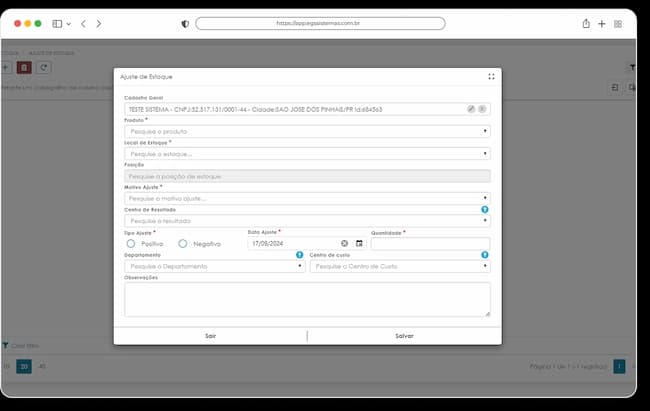Open the Local de Estoque dropdown
Screen dimensions: 650x411
pos(307,154)
